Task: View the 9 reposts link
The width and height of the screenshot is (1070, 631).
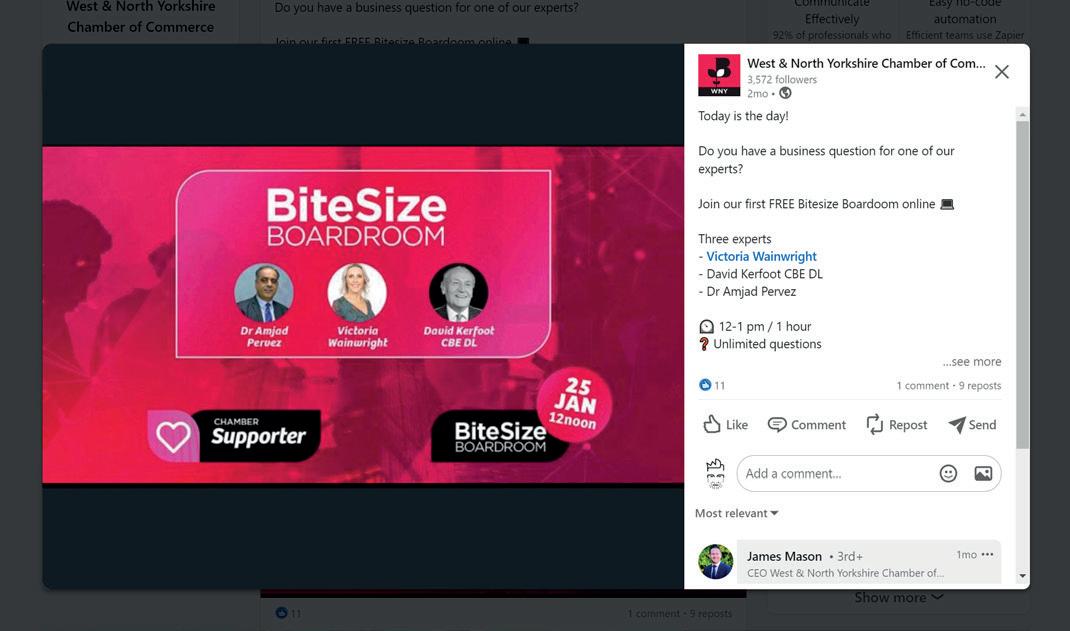Action: [x=980, y=385]
